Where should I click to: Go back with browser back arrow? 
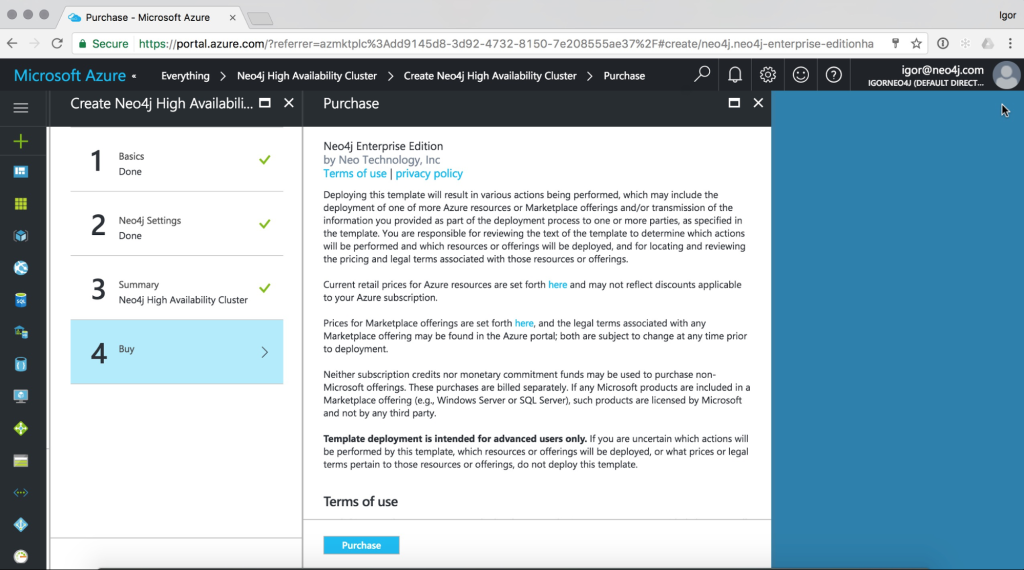12,44
